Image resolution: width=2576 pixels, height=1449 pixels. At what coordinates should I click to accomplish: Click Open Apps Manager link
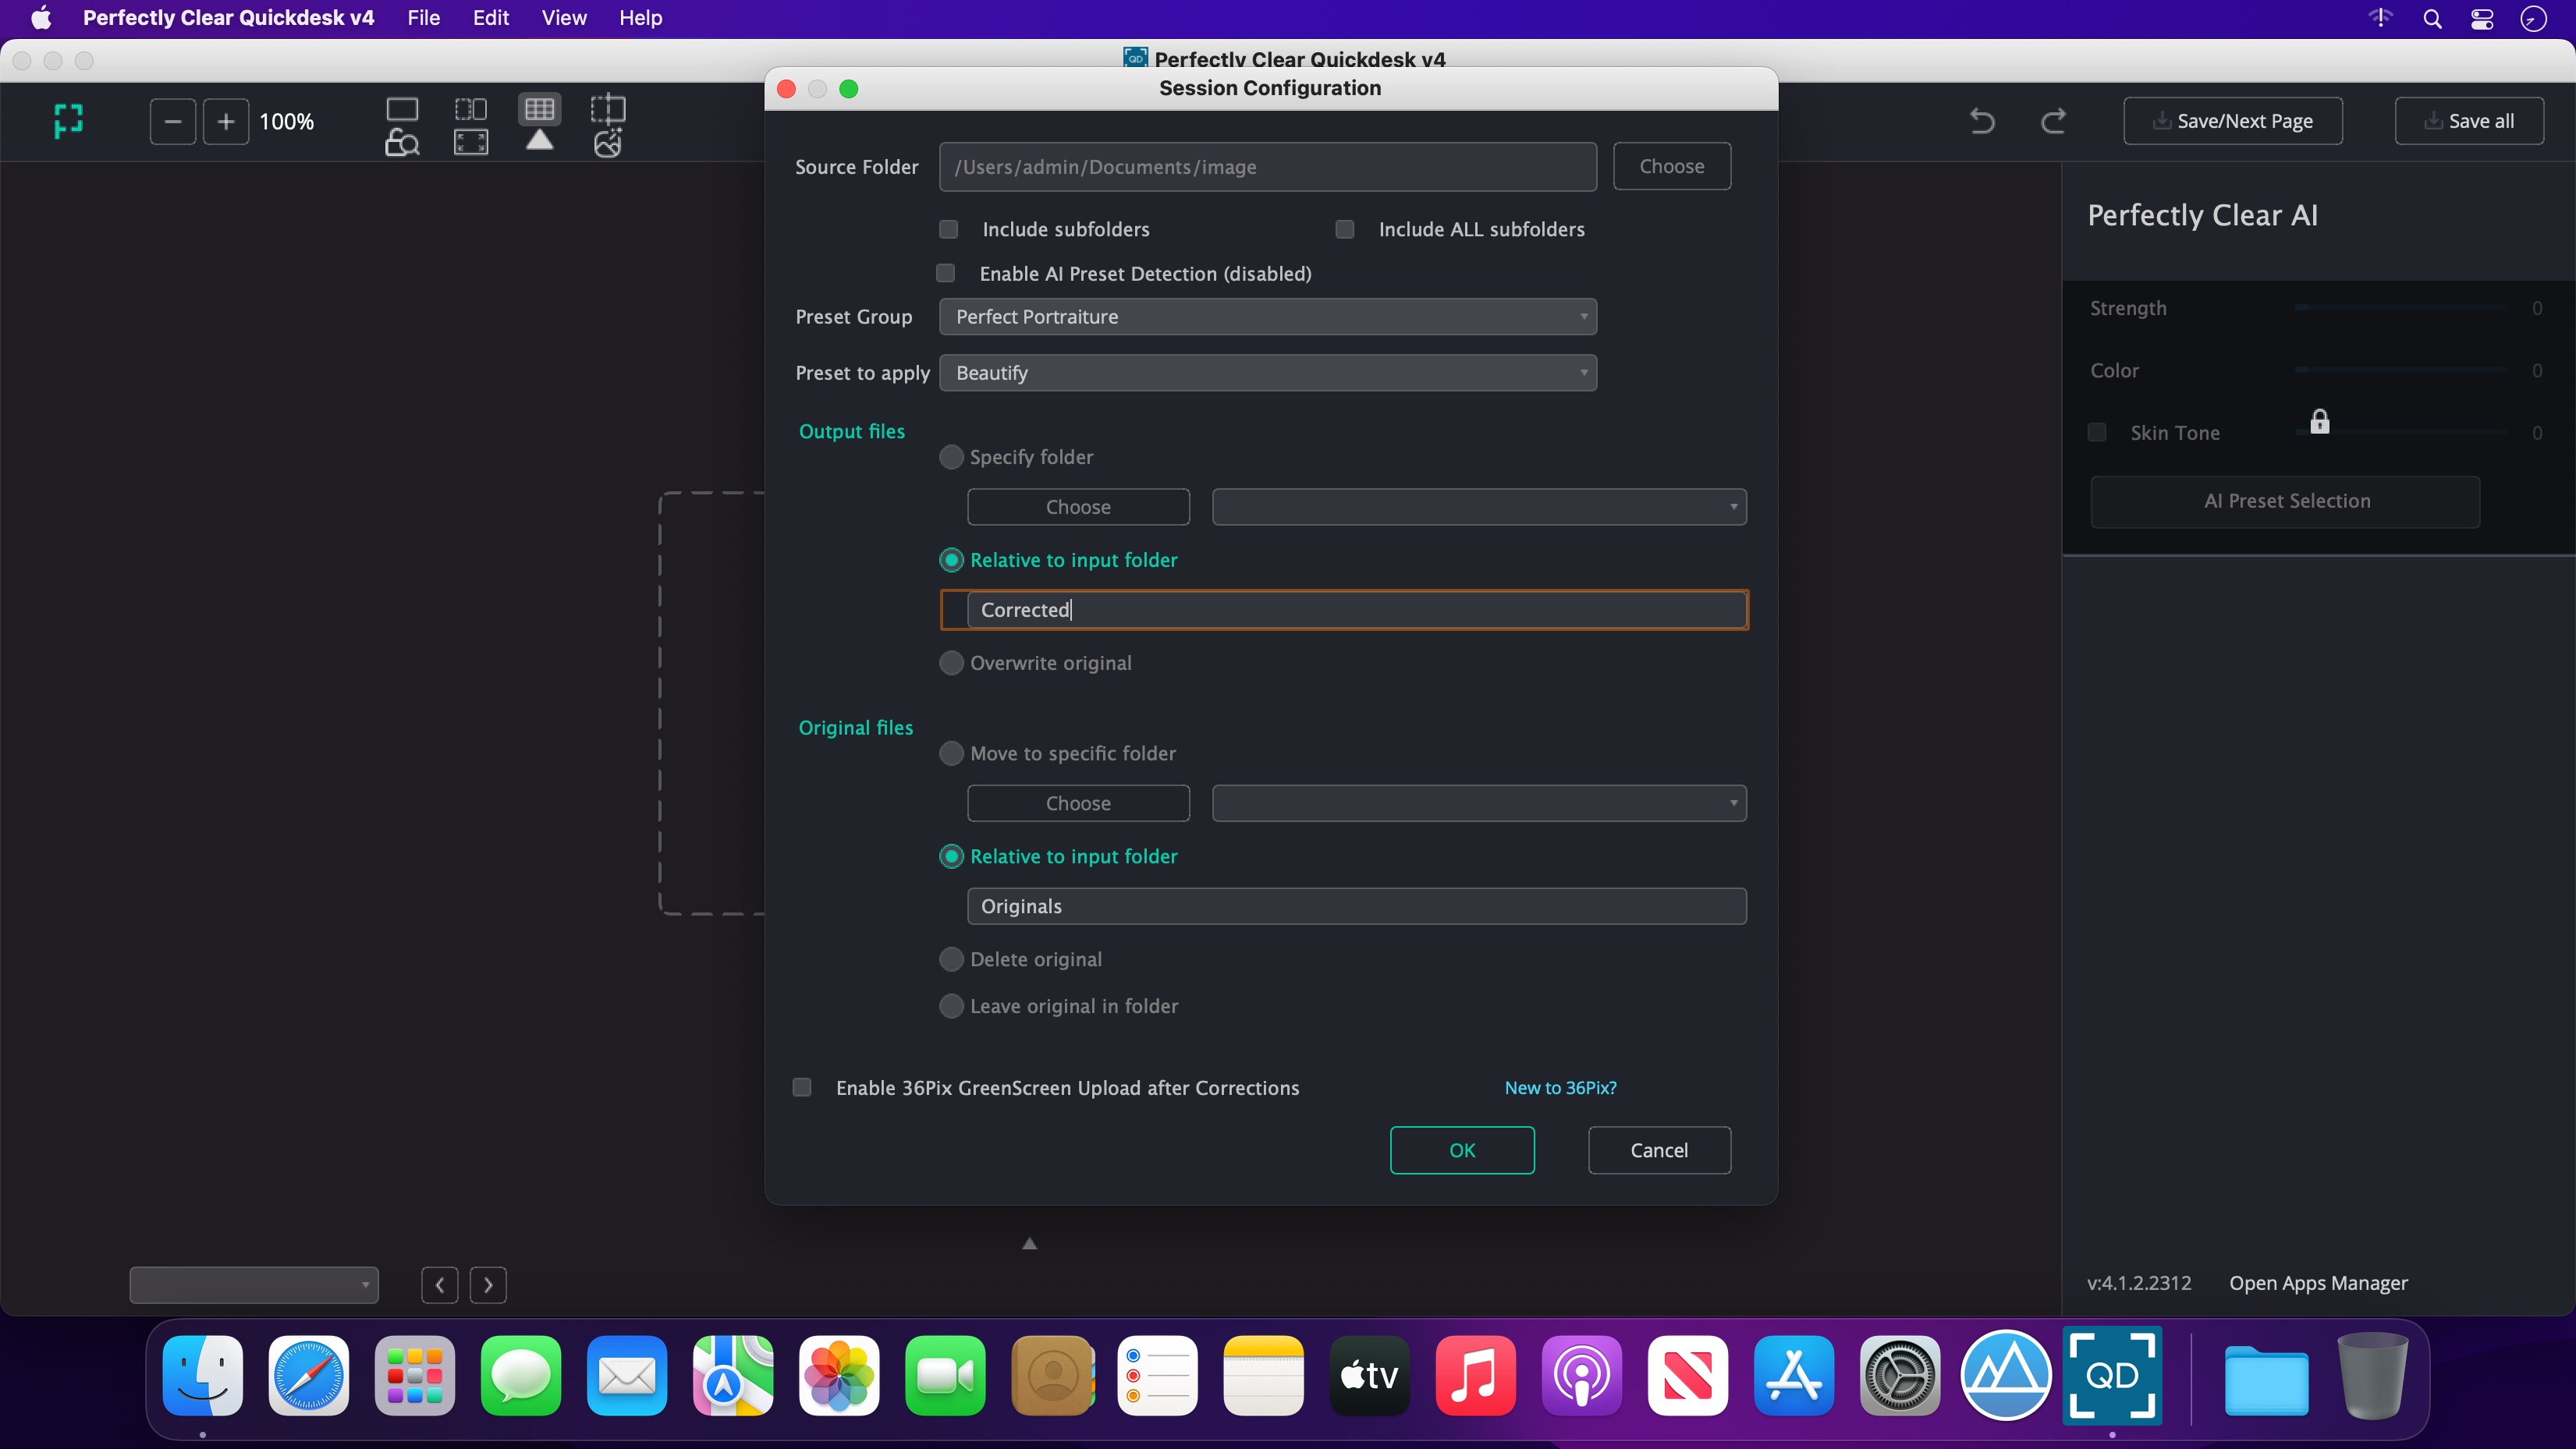pos(2318,1283)
